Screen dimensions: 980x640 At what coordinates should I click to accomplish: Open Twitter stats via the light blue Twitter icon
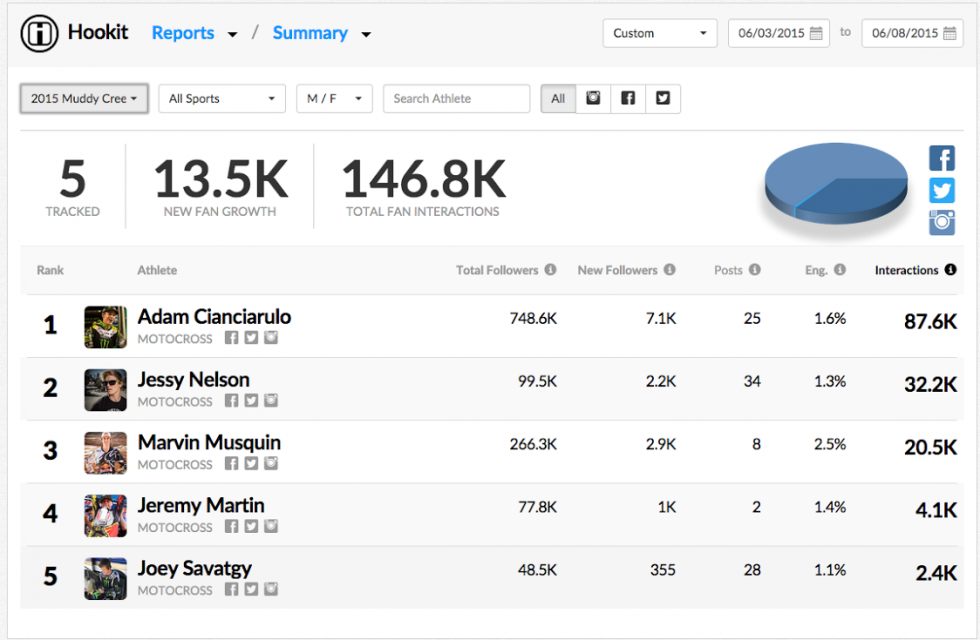[x=941, y=190]
